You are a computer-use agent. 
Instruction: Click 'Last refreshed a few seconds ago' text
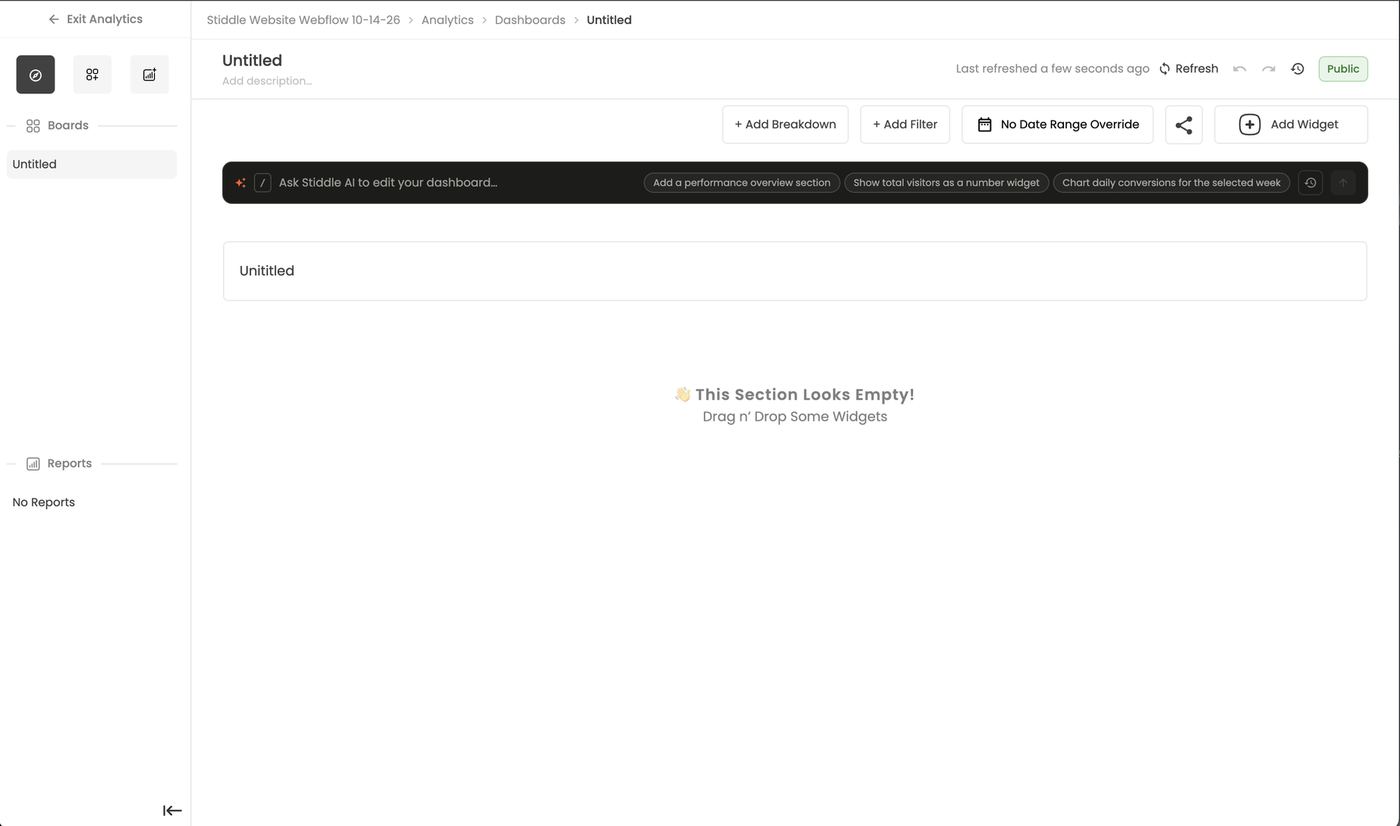click(1052, 69)
